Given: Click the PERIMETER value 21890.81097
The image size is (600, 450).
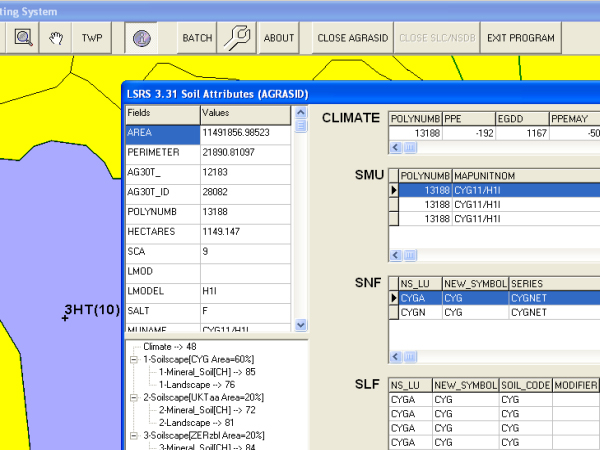Looking at the screenshot, I should click(x=245, y=155).
